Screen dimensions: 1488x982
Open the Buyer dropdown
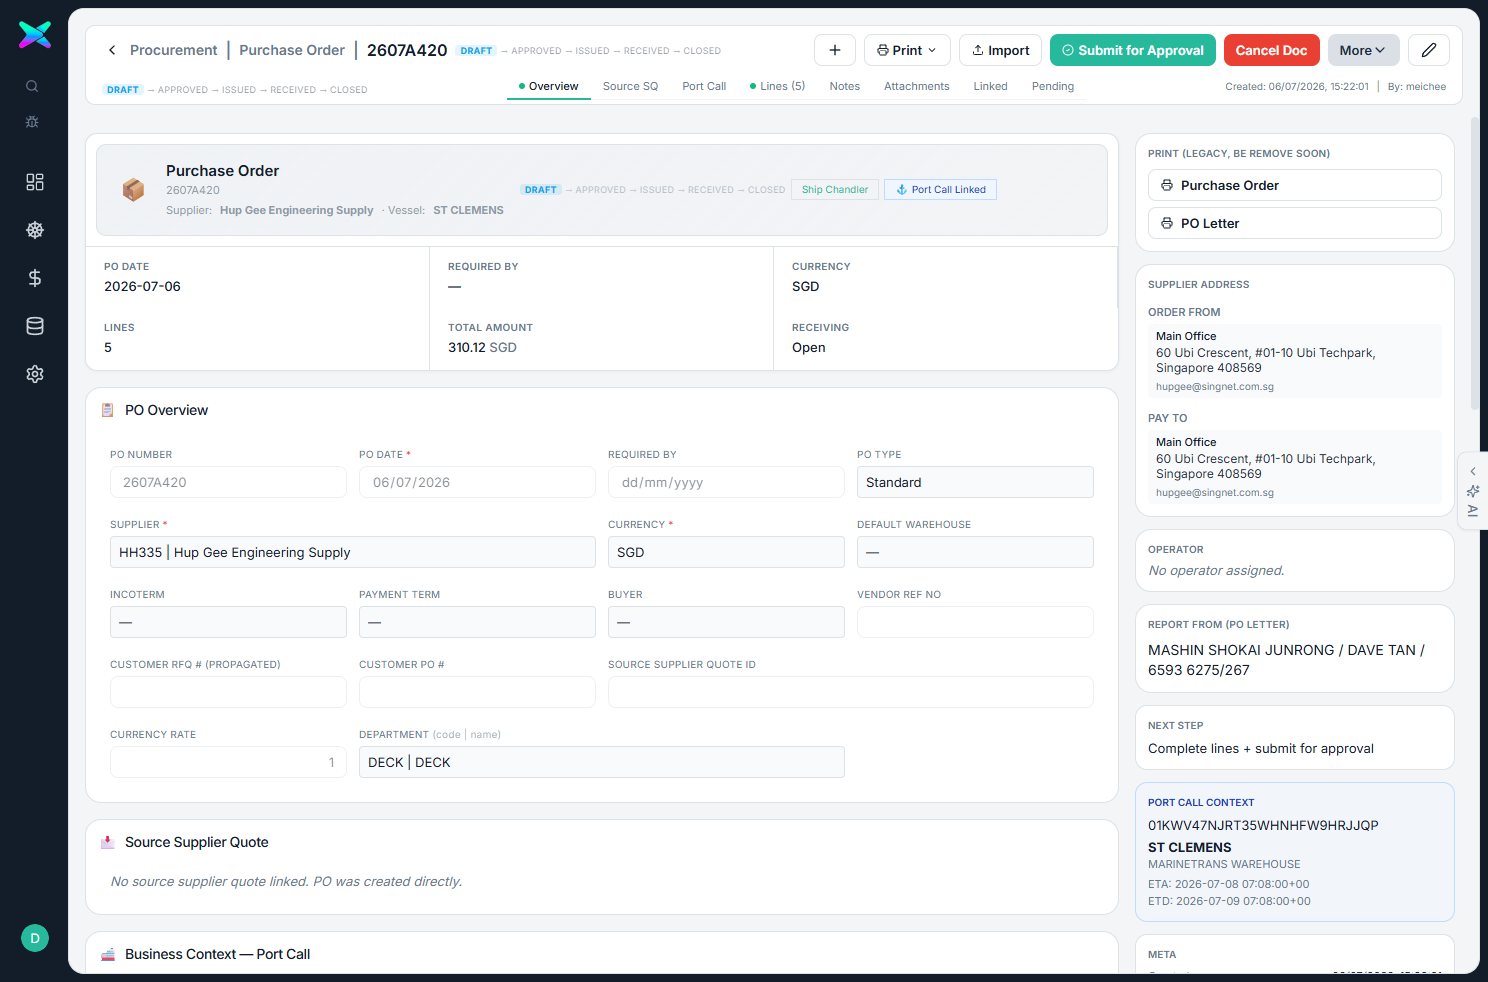[726, 622]
